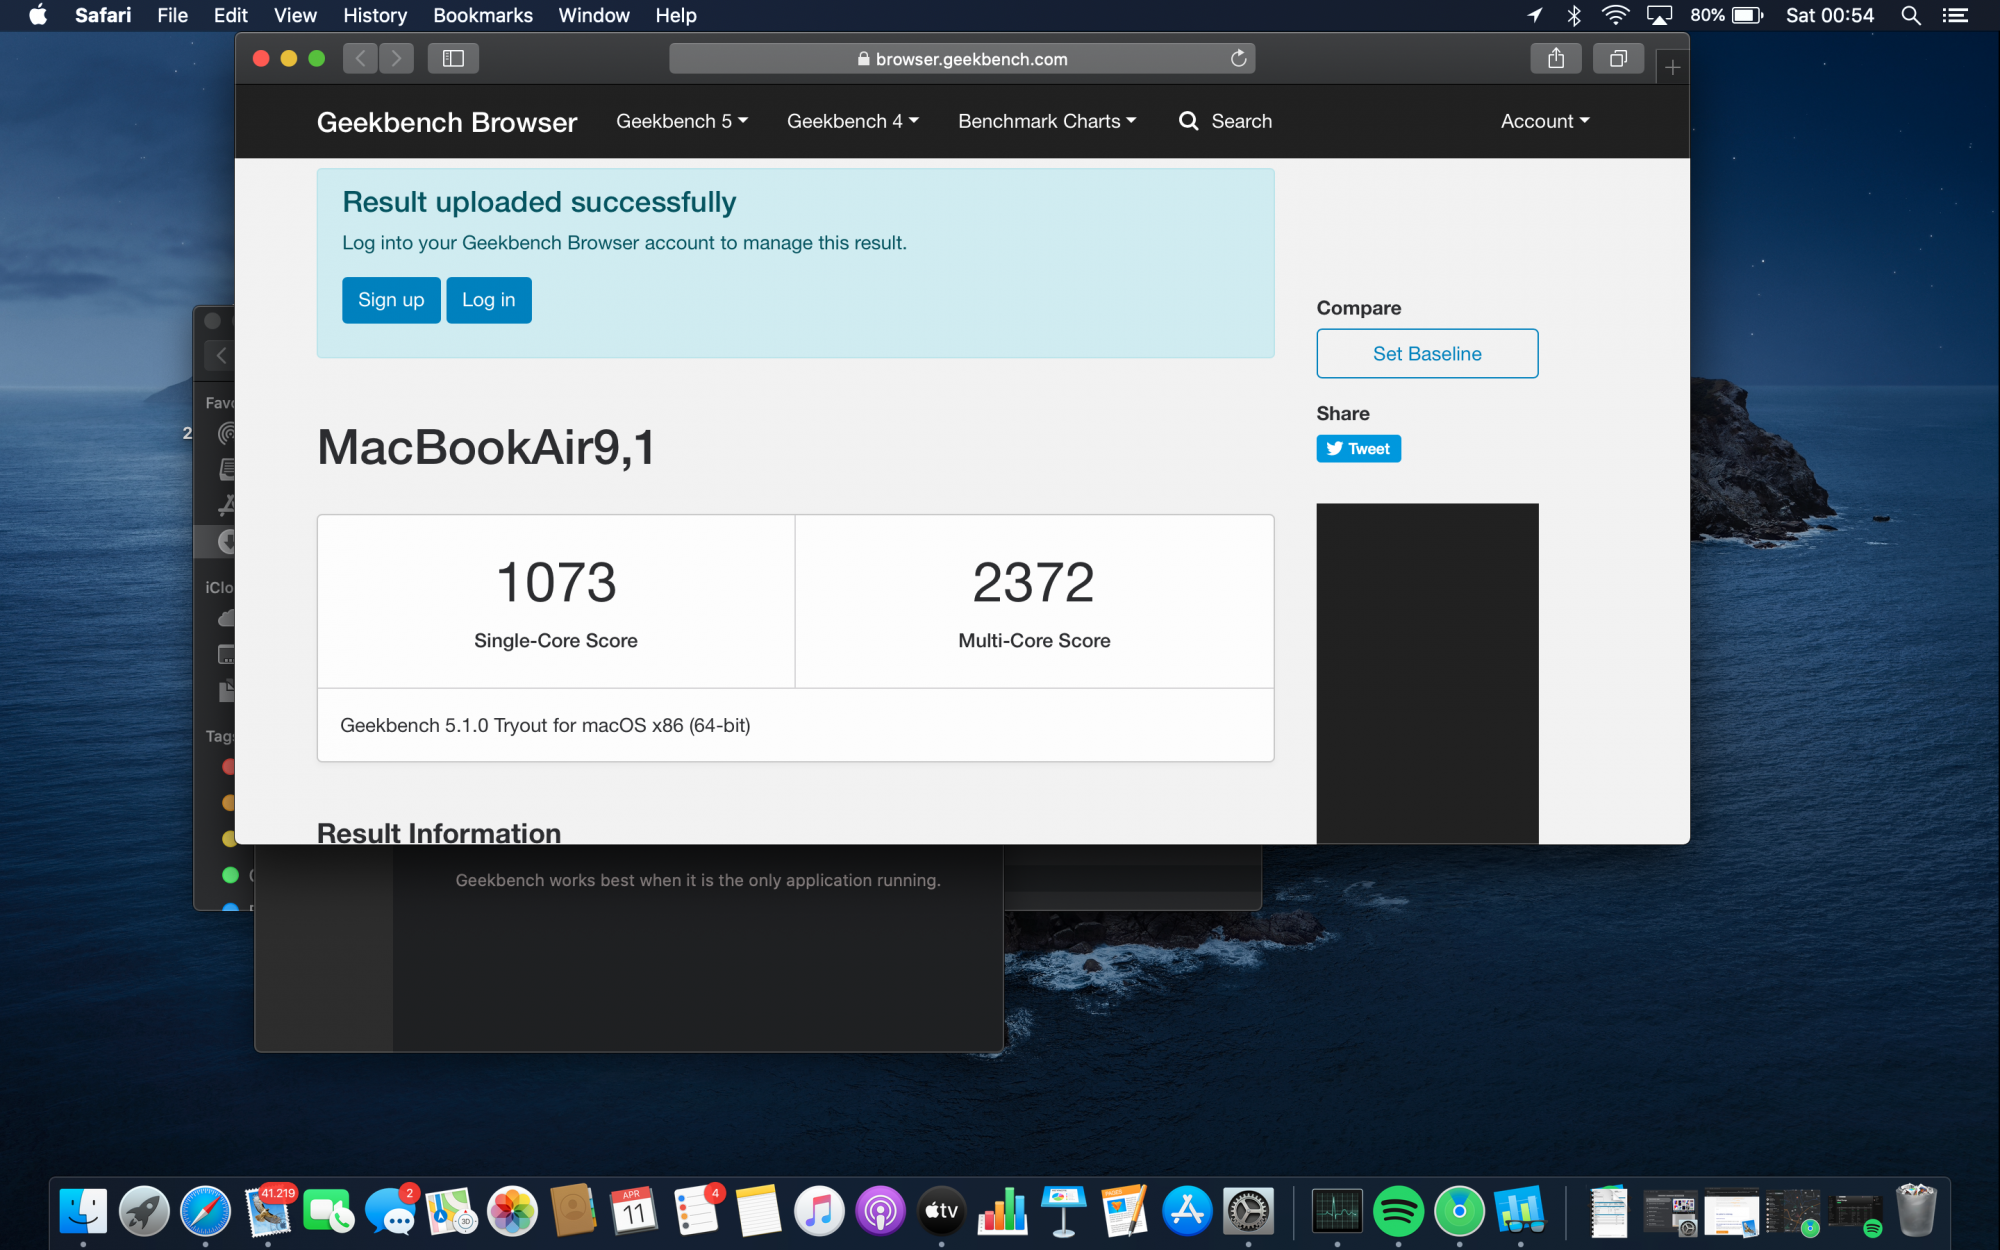Open the Safari menu in the menu bar
This screenshot has width=2000, height=1250.
[103, 15]
